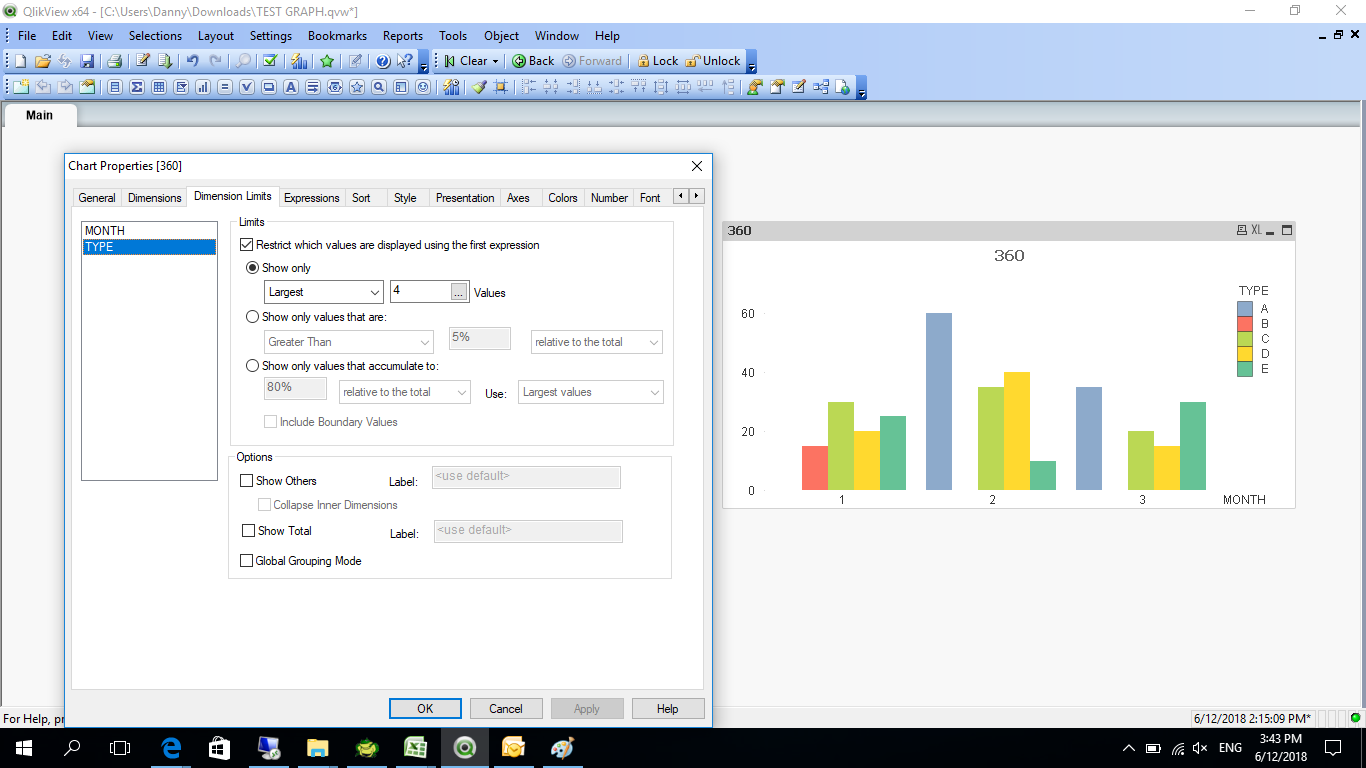Viewport: 1366px width, 768px height.
Task: Open the Edit Script icon
Action: [x=143, y=61]
